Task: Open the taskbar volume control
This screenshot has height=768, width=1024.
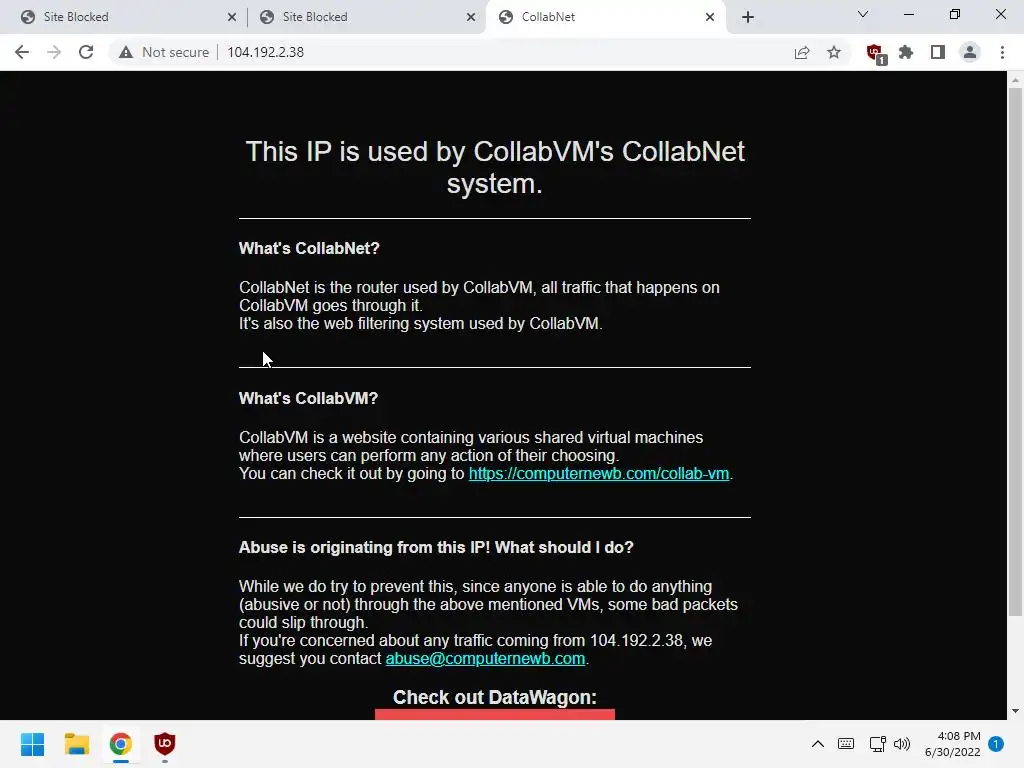Action: 902,744
